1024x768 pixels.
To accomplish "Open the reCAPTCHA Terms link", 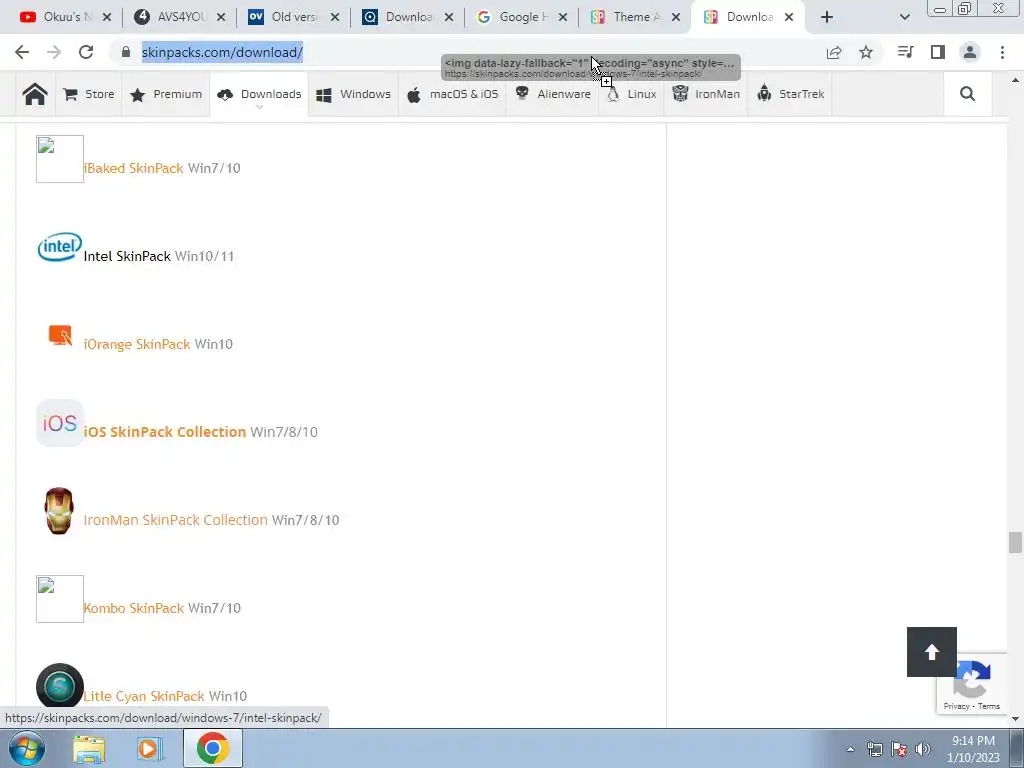I will point(989,706).
